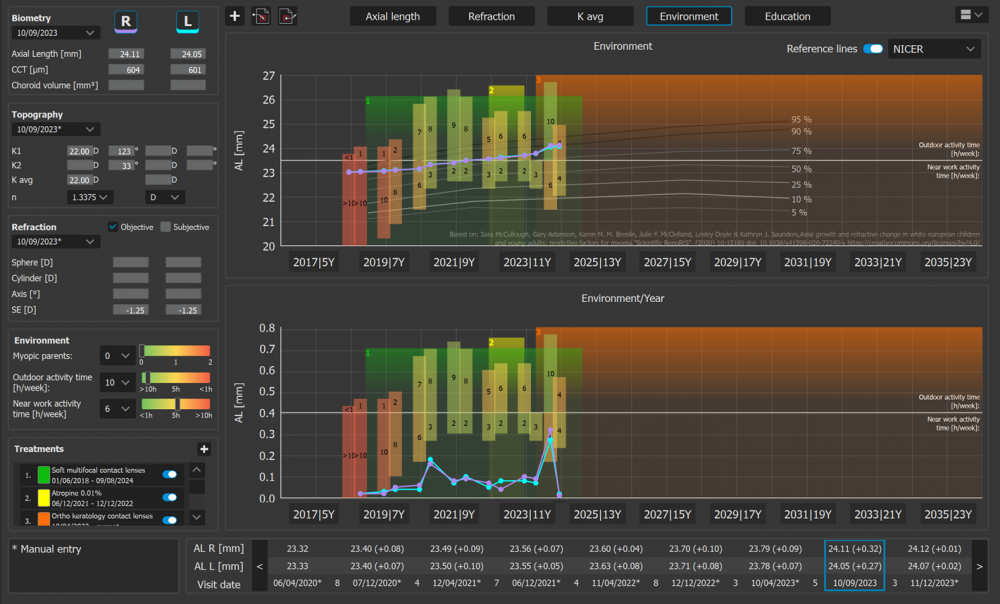Click the near work activity time slider
Screen dimensions: 1000x604
(x=175, y=404)
